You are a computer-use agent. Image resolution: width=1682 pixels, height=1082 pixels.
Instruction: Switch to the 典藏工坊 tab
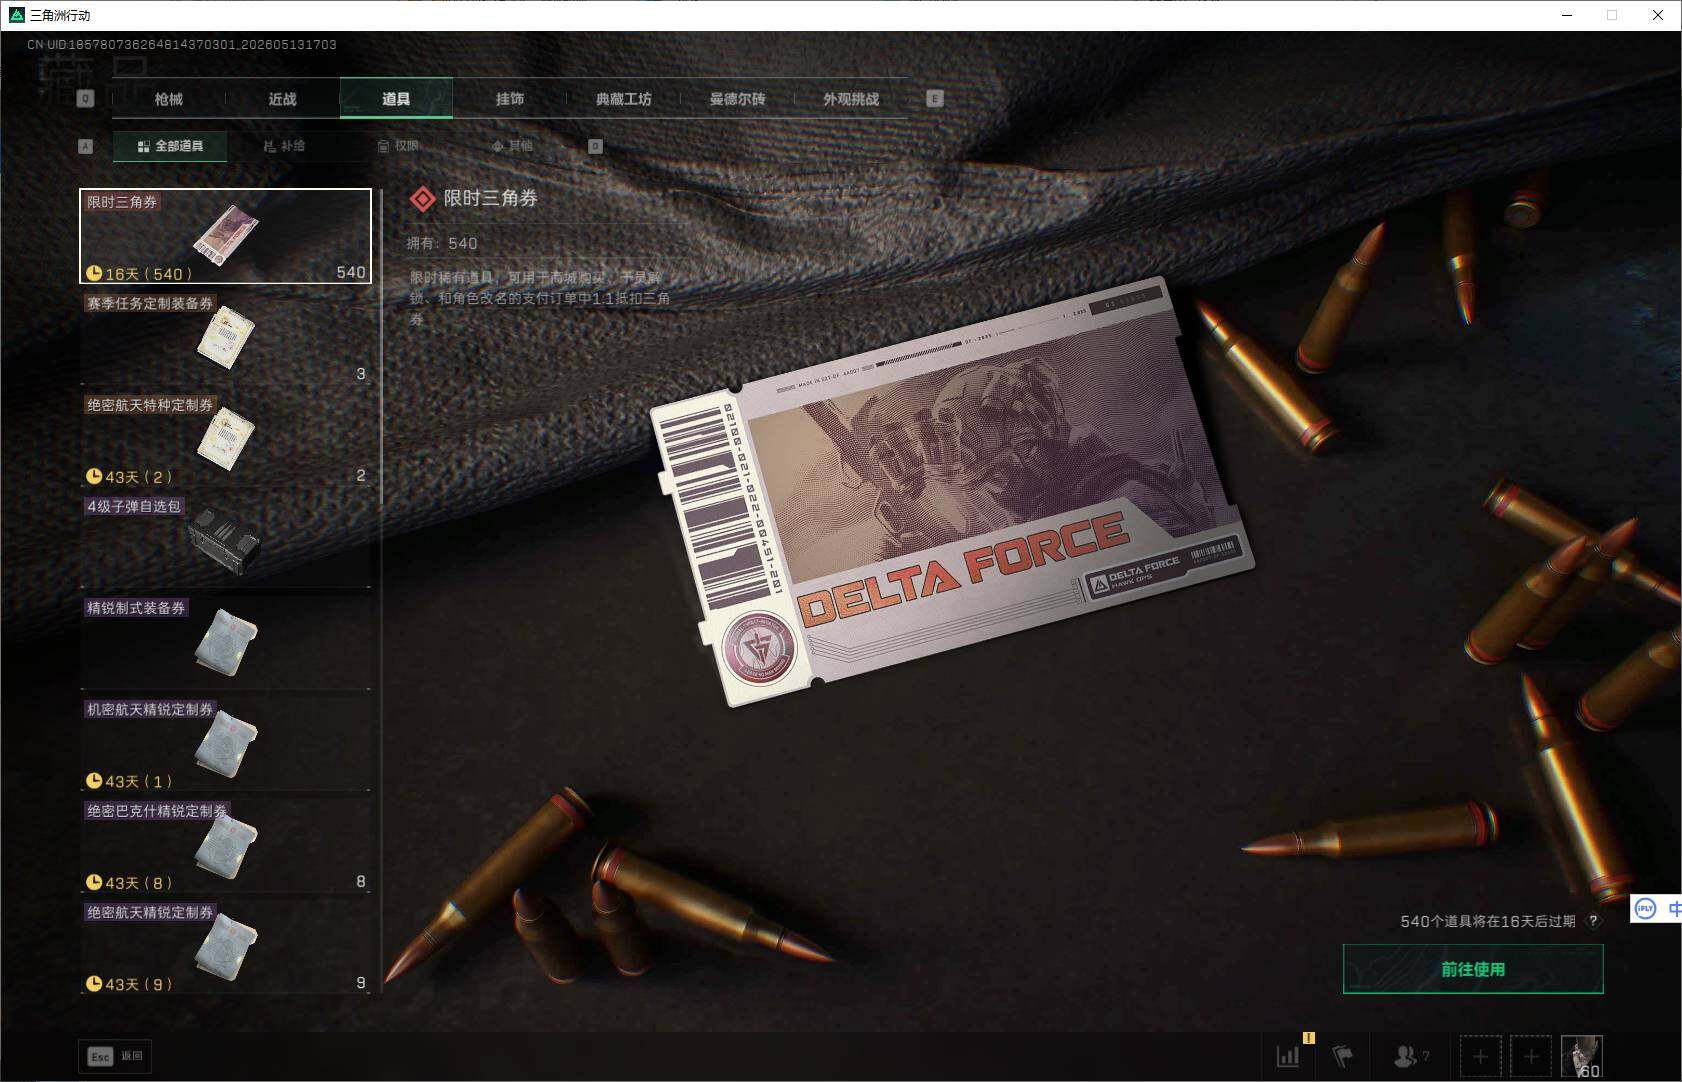click(x=624, y=99)
